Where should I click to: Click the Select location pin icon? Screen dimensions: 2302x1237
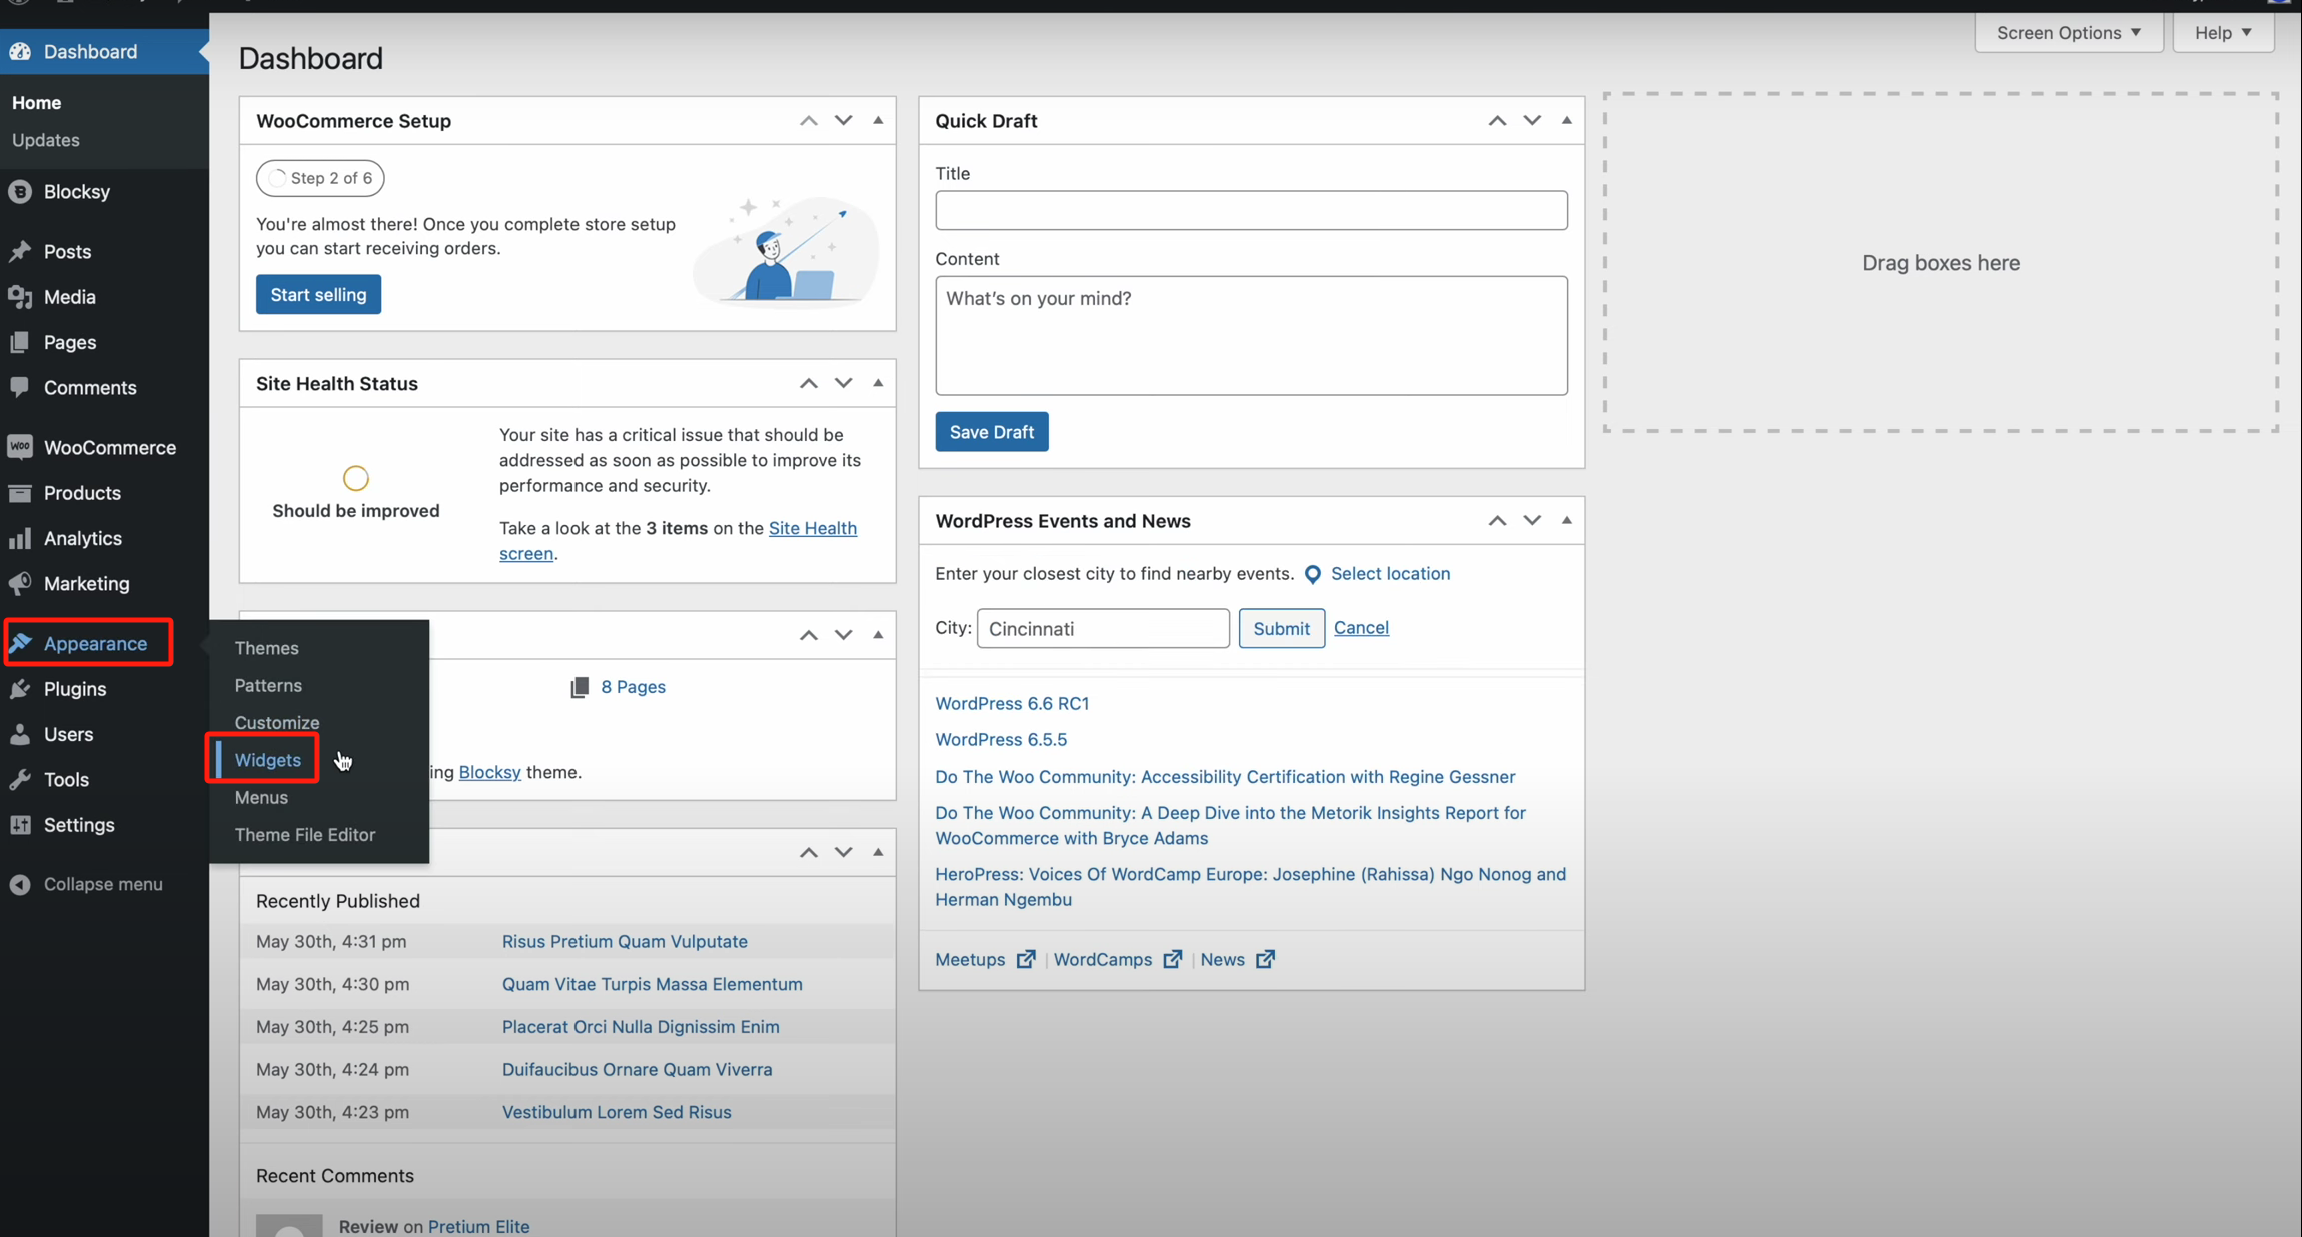(1313, 574)
